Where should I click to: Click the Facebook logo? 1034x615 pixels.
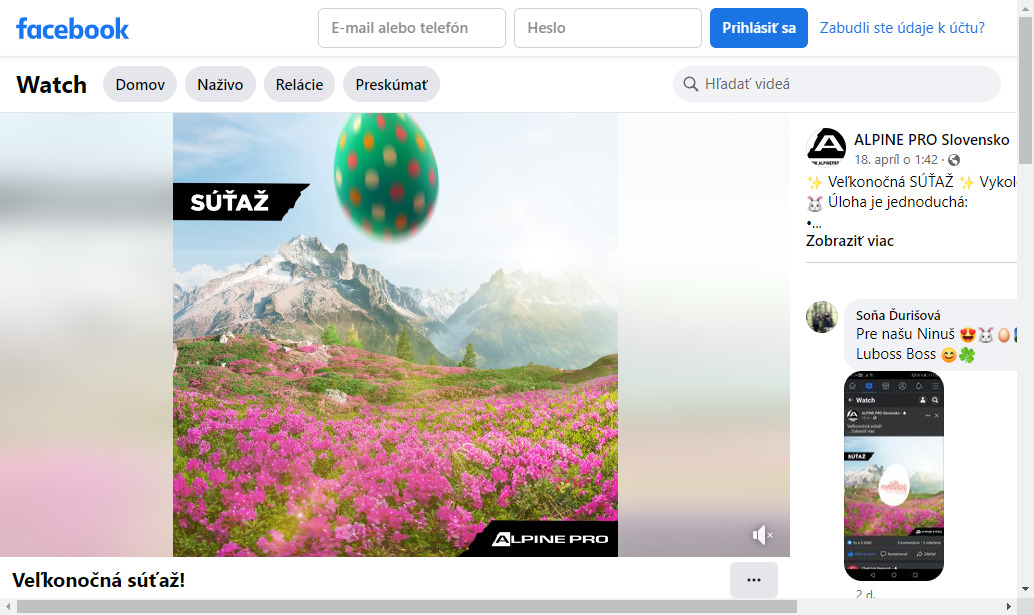pyautogui.click(x=73, y=28)
